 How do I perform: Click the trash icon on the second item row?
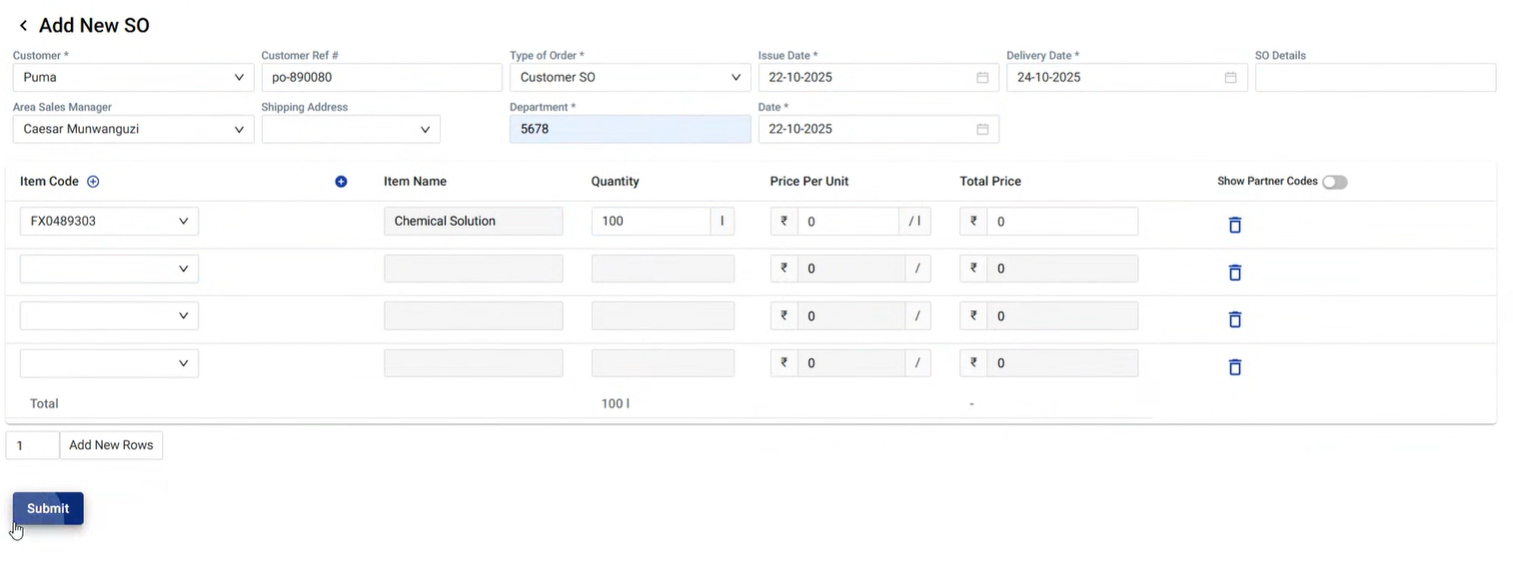(1234, 272)
